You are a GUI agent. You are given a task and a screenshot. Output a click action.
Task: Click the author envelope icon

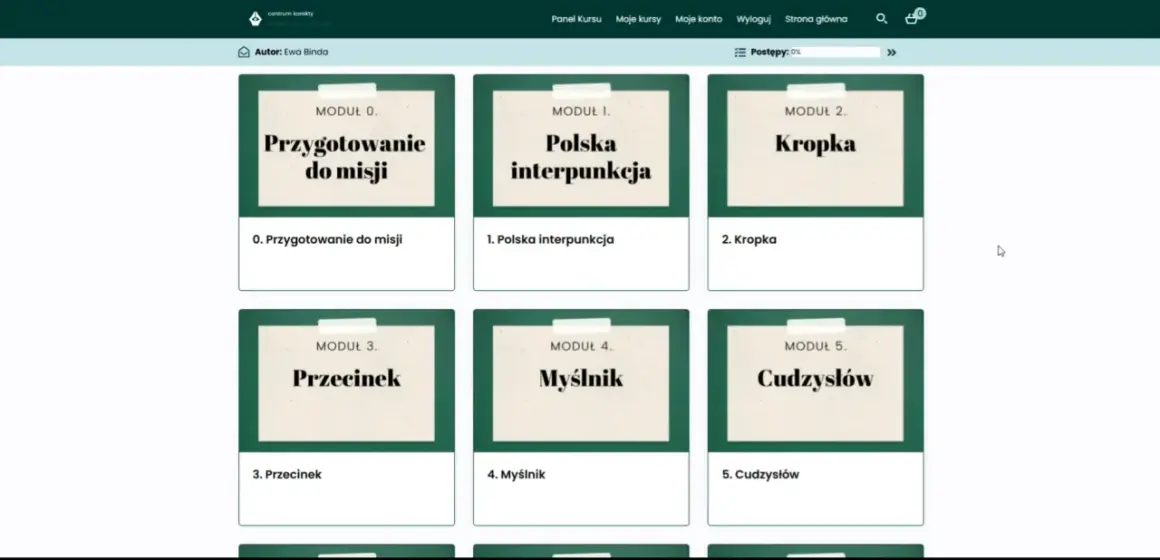click(x=243, y=52)
